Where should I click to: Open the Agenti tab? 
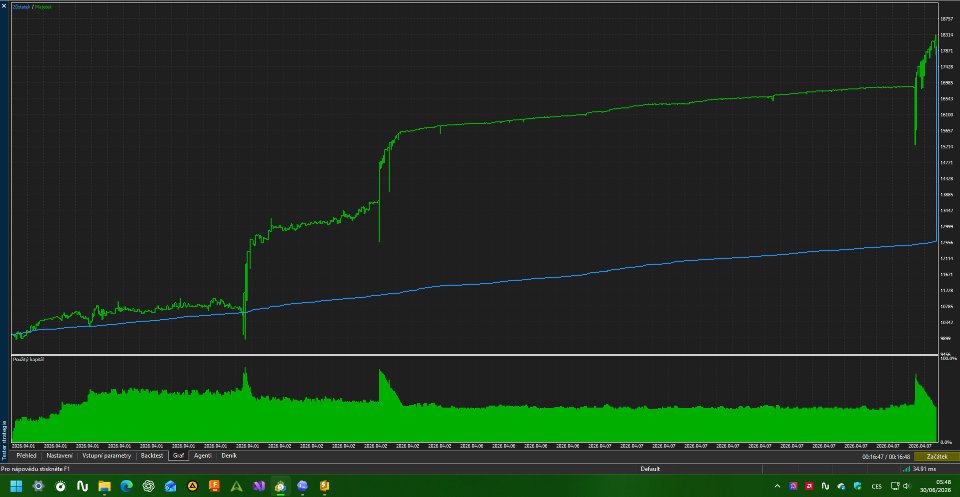tap(203, 456)
